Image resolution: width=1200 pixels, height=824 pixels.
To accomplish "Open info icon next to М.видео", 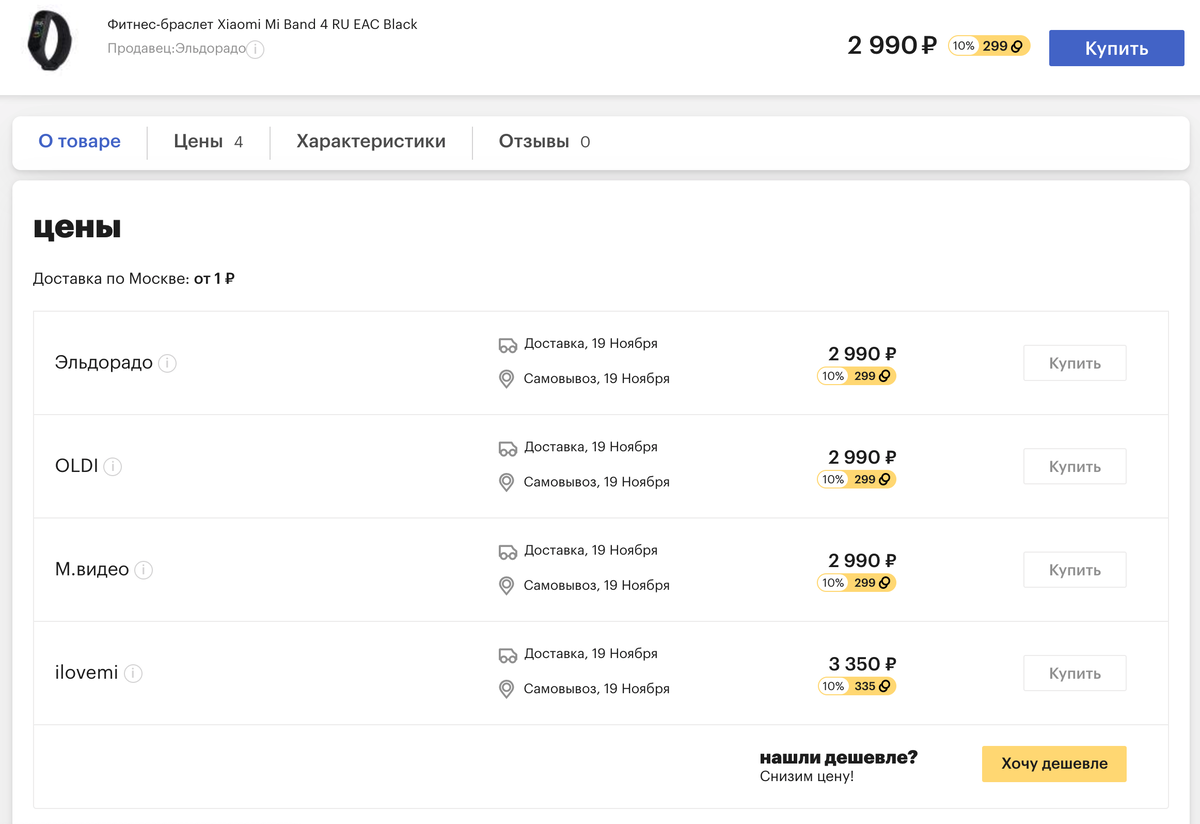I will tap(144, 570).
